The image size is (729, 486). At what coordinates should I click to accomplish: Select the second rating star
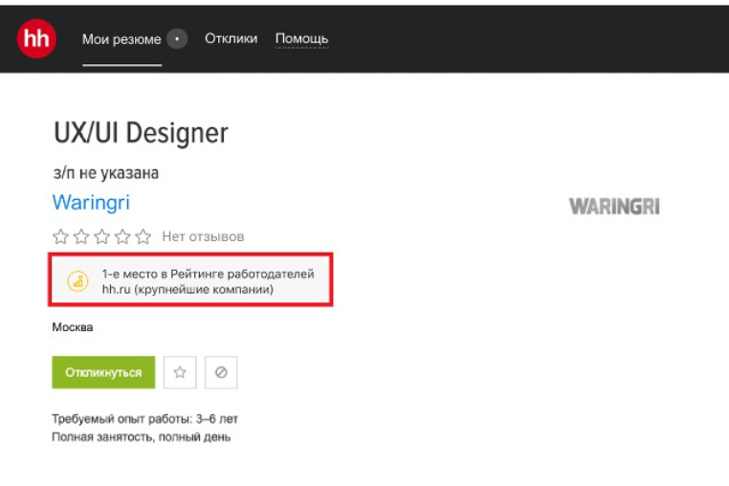[81, 237]
